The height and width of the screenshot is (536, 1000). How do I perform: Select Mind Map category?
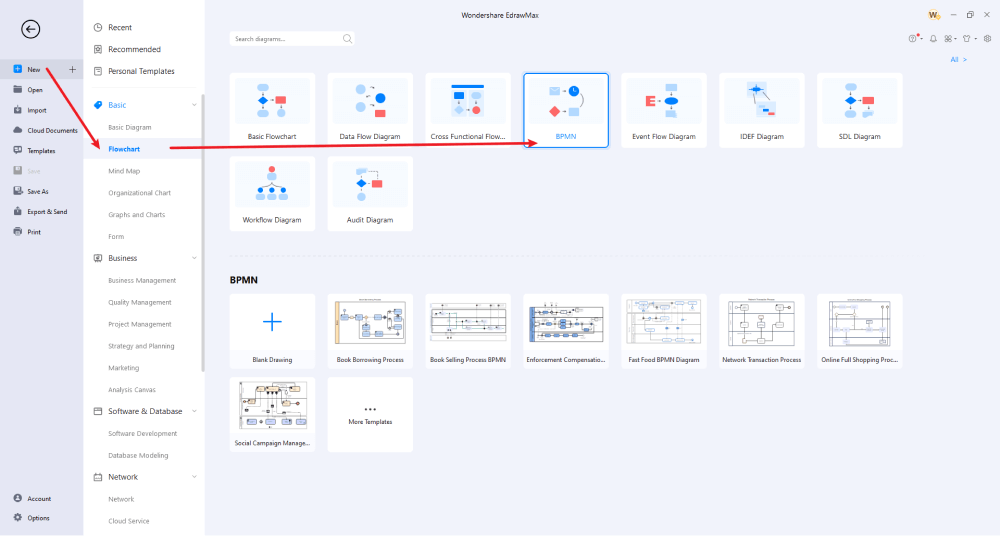tap(124, 171)
